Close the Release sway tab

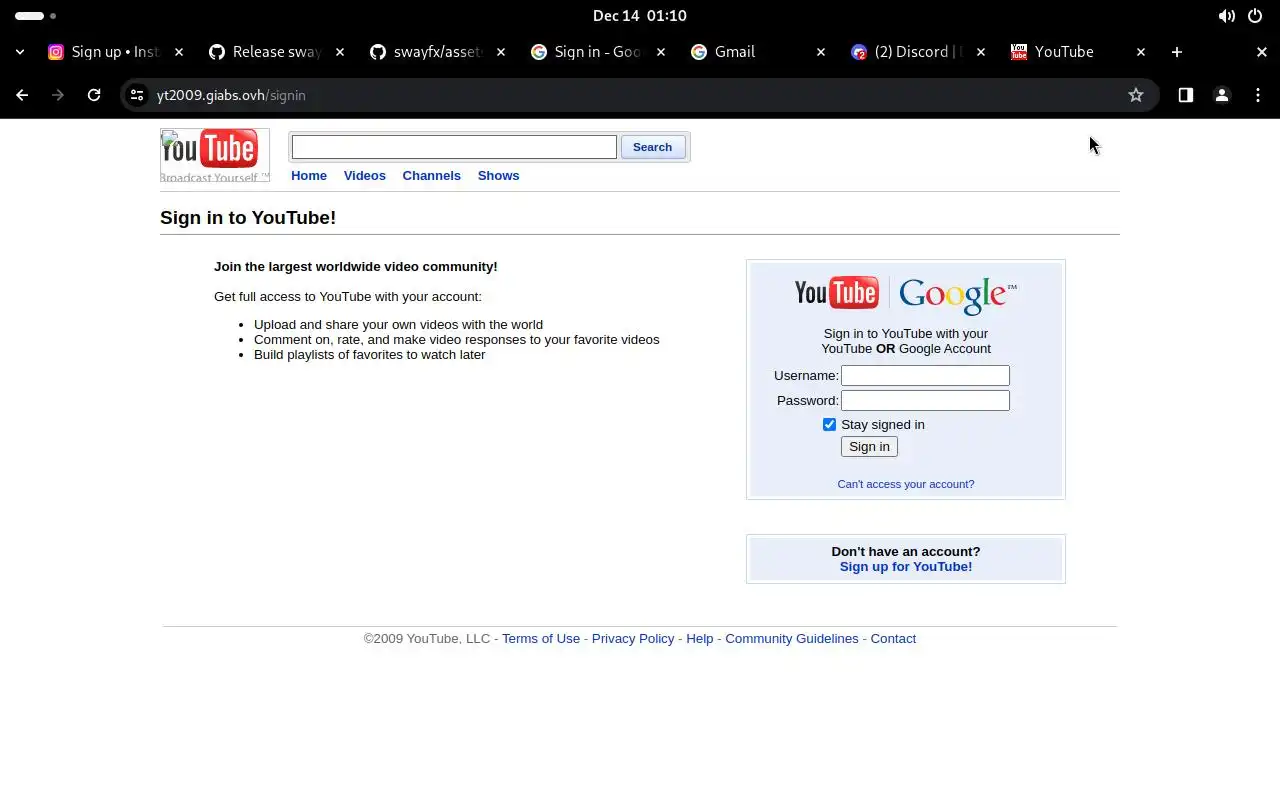coord(340,52)
